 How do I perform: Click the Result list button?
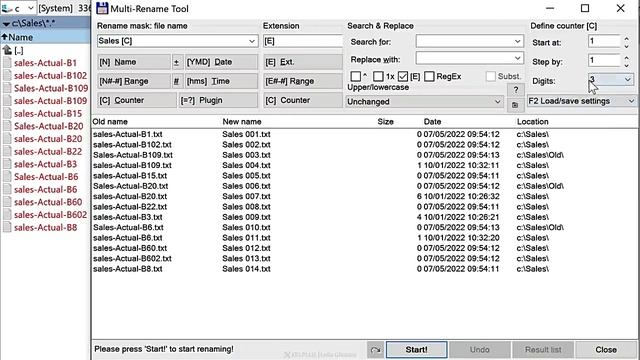pyautogui.click(x=543, y=350)
